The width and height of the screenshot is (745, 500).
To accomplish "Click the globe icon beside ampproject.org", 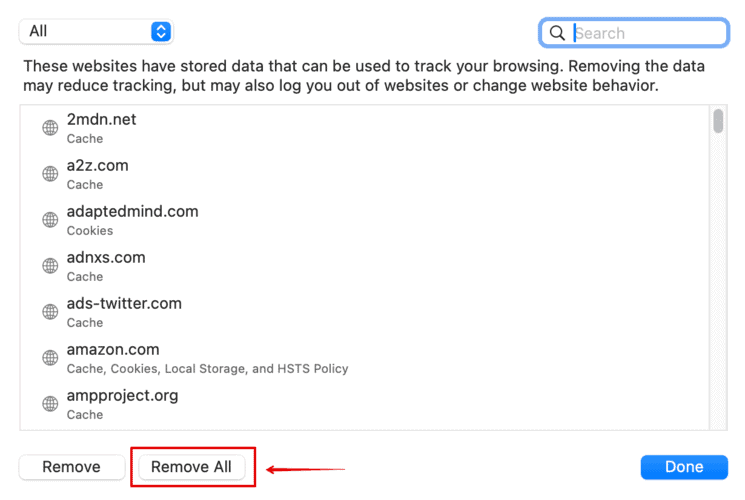I will point(50,404).
